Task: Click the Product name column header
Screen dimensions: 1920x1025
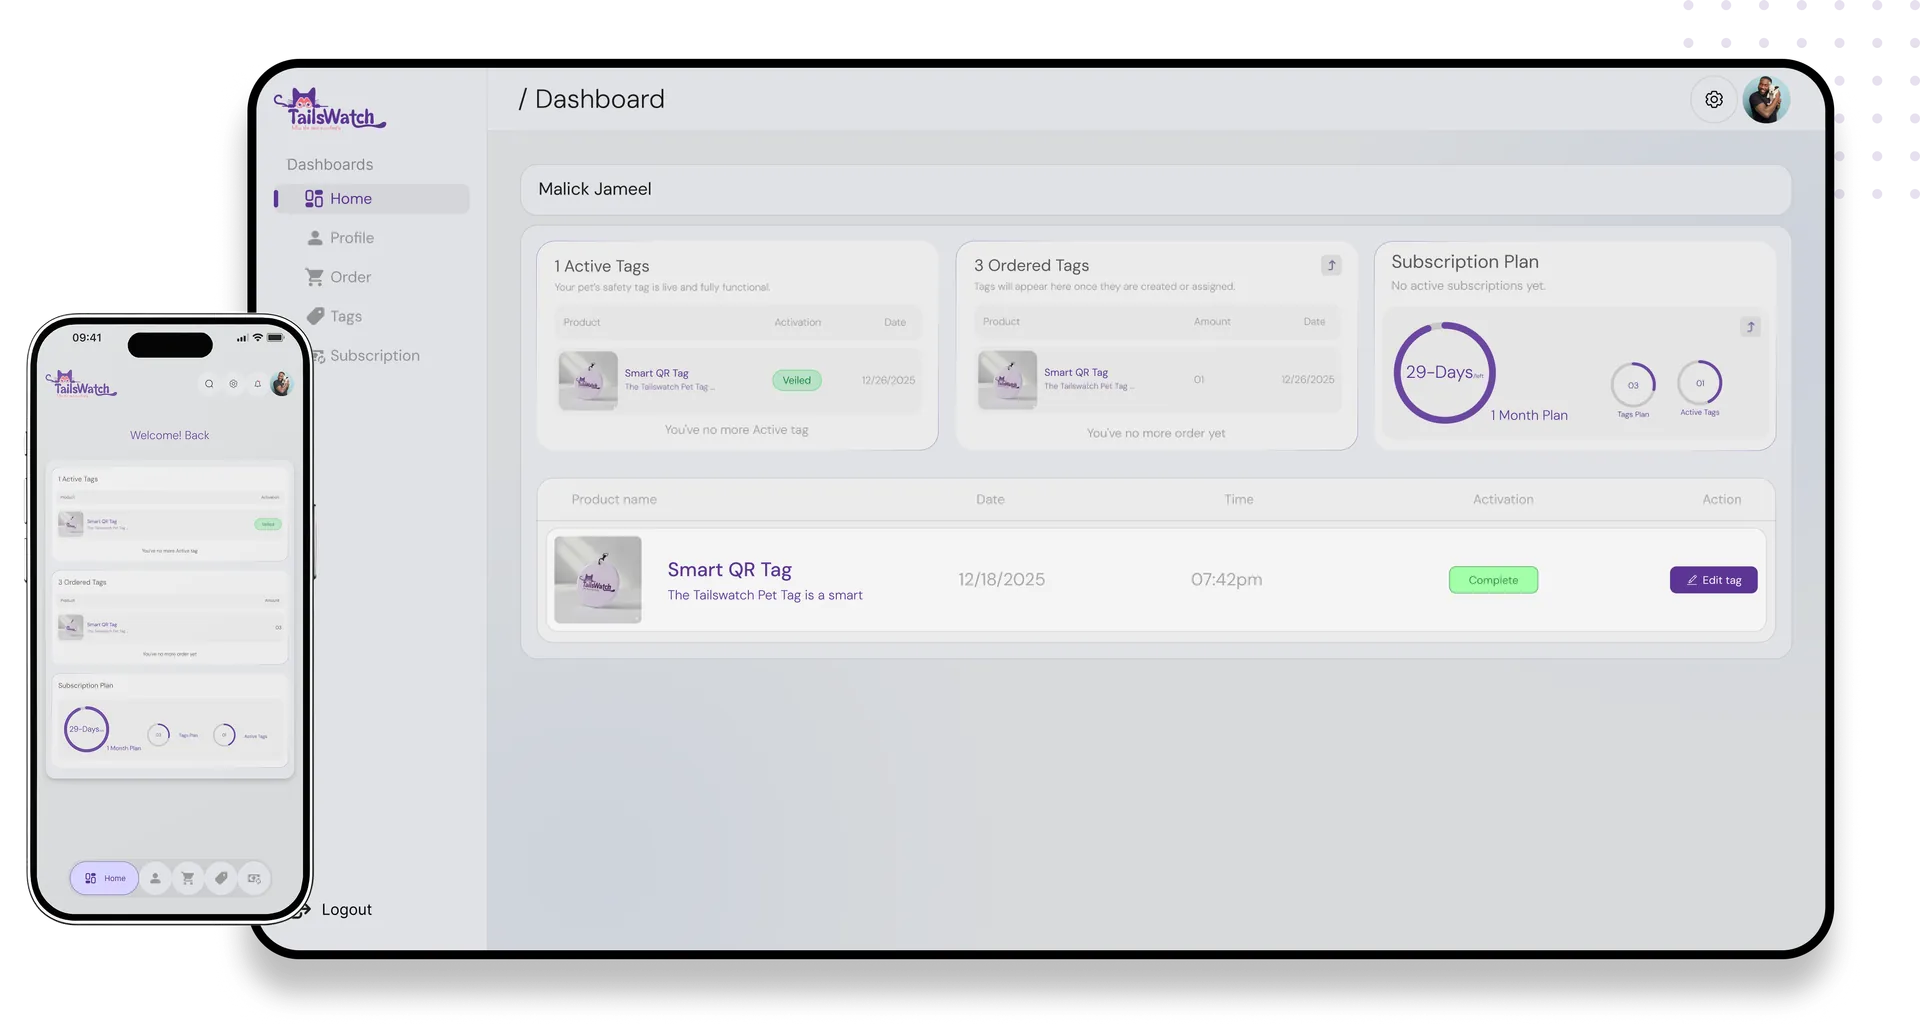Action: [614, 500]
